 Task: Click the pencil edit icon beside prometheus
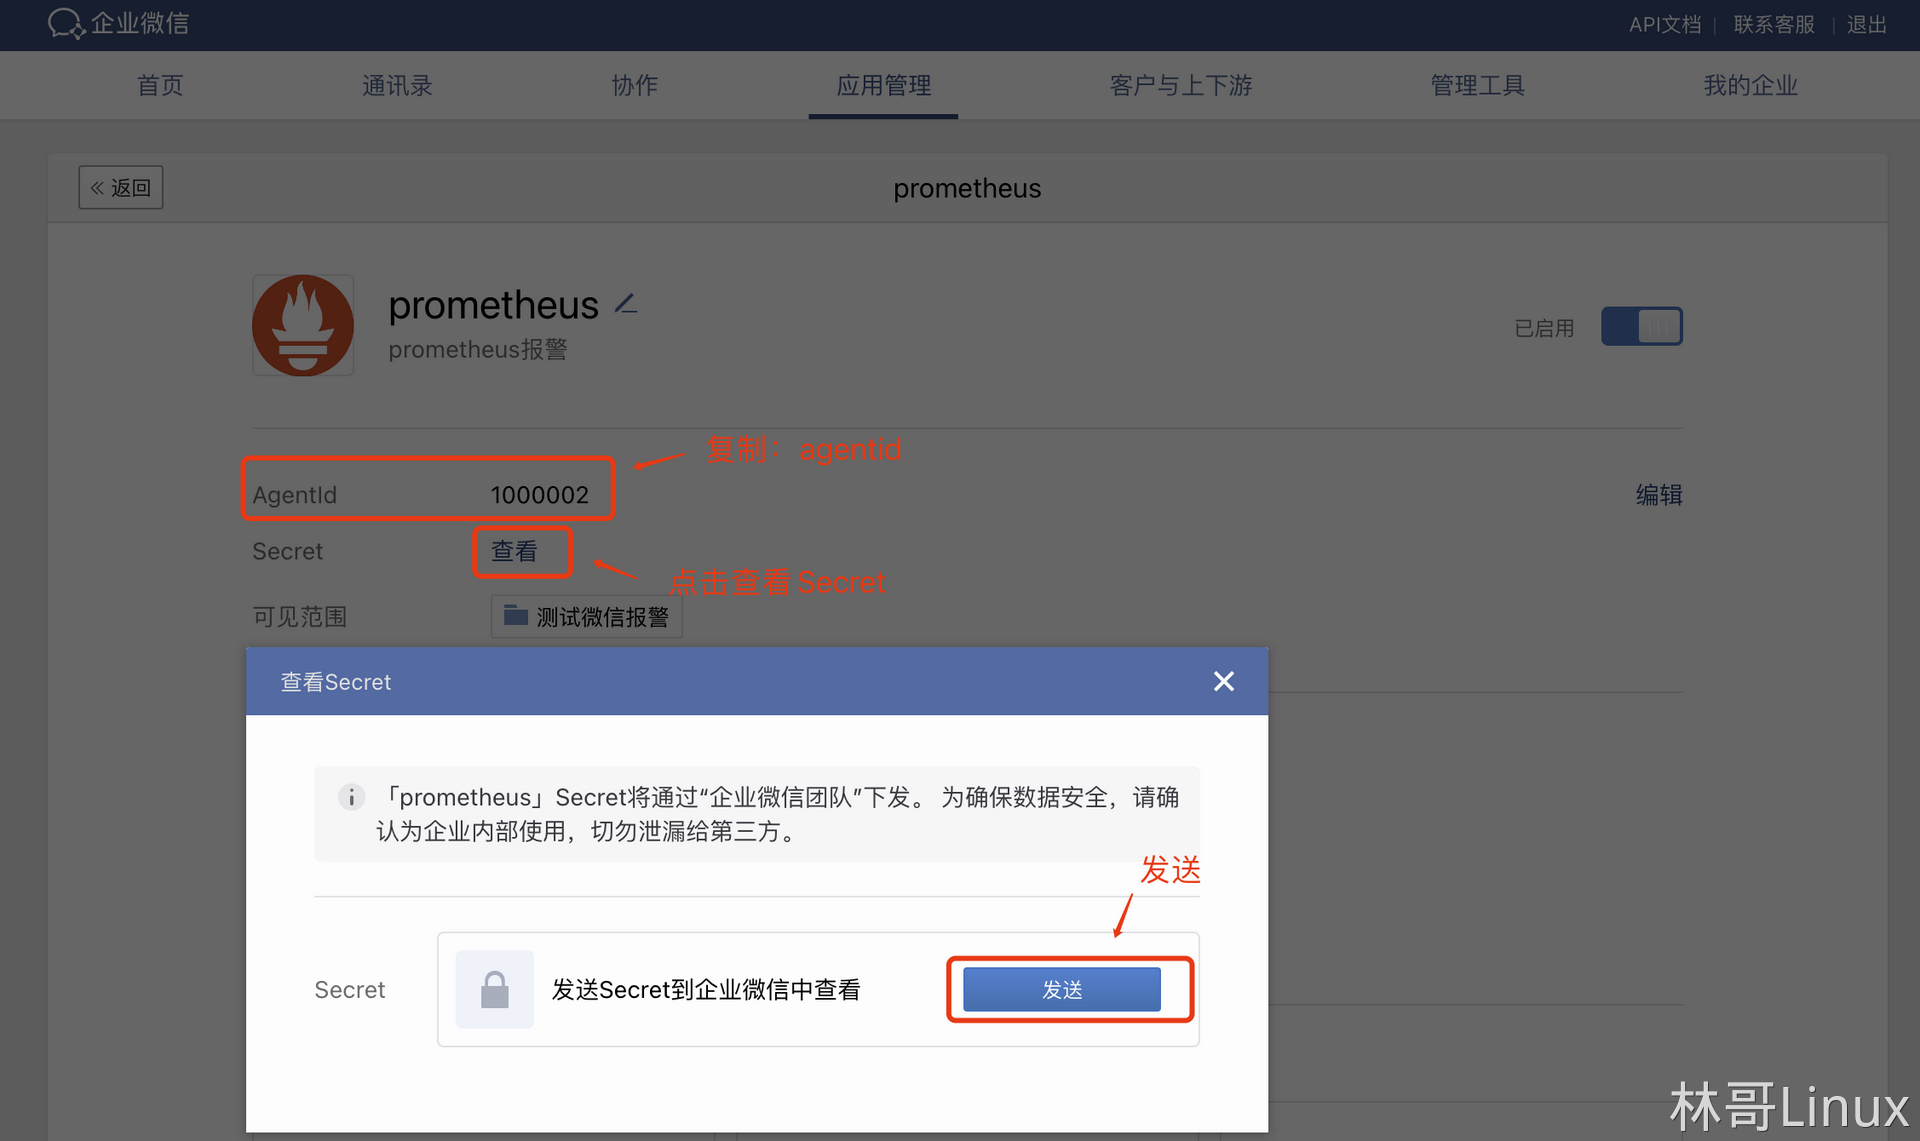[626, 303]
